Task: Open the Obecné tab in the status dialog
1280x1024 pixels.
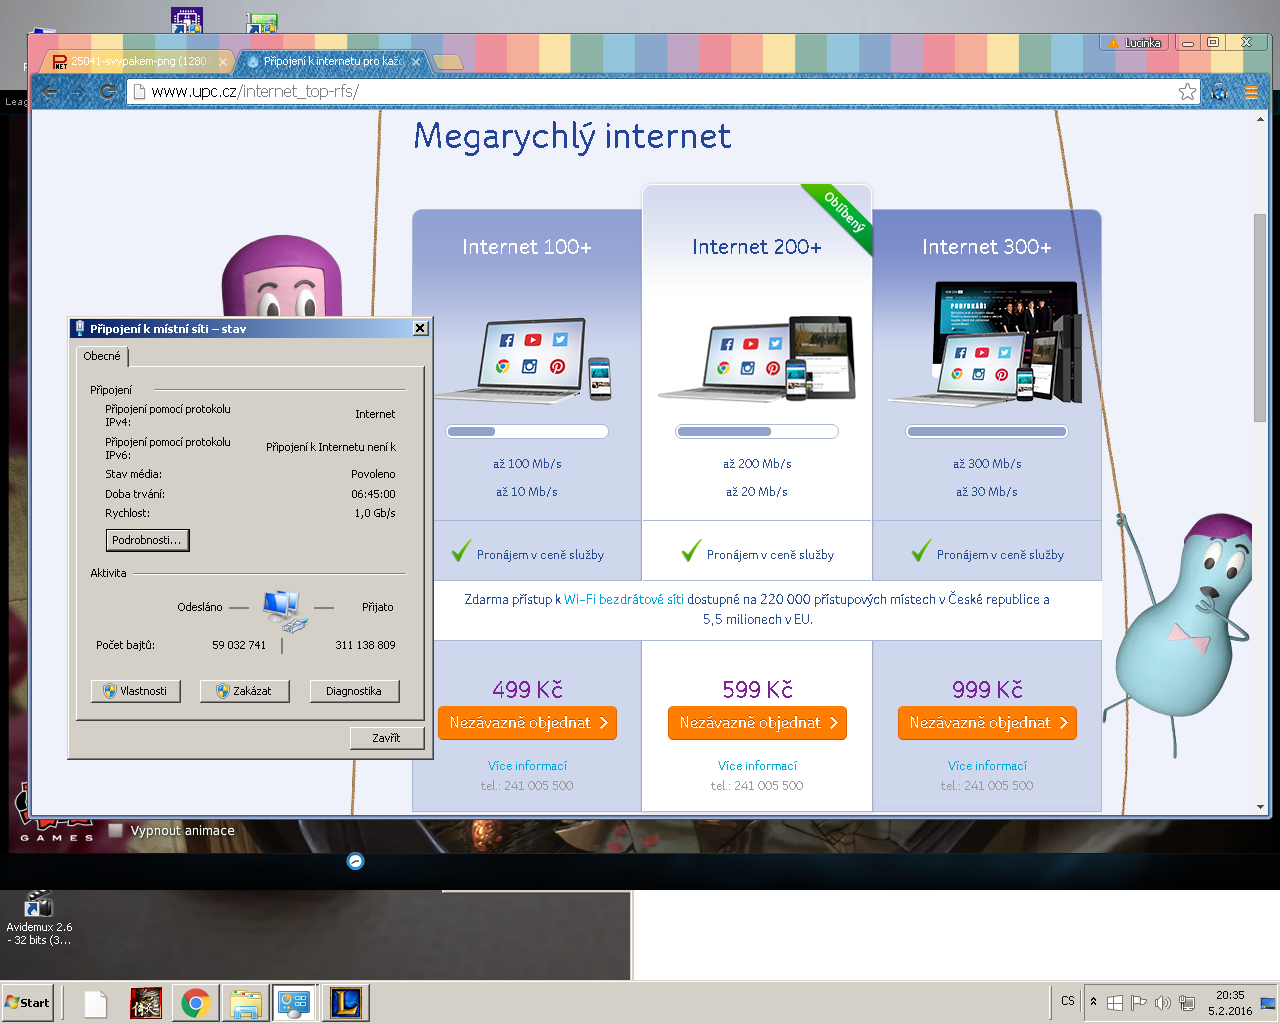Action: (102, 356)
